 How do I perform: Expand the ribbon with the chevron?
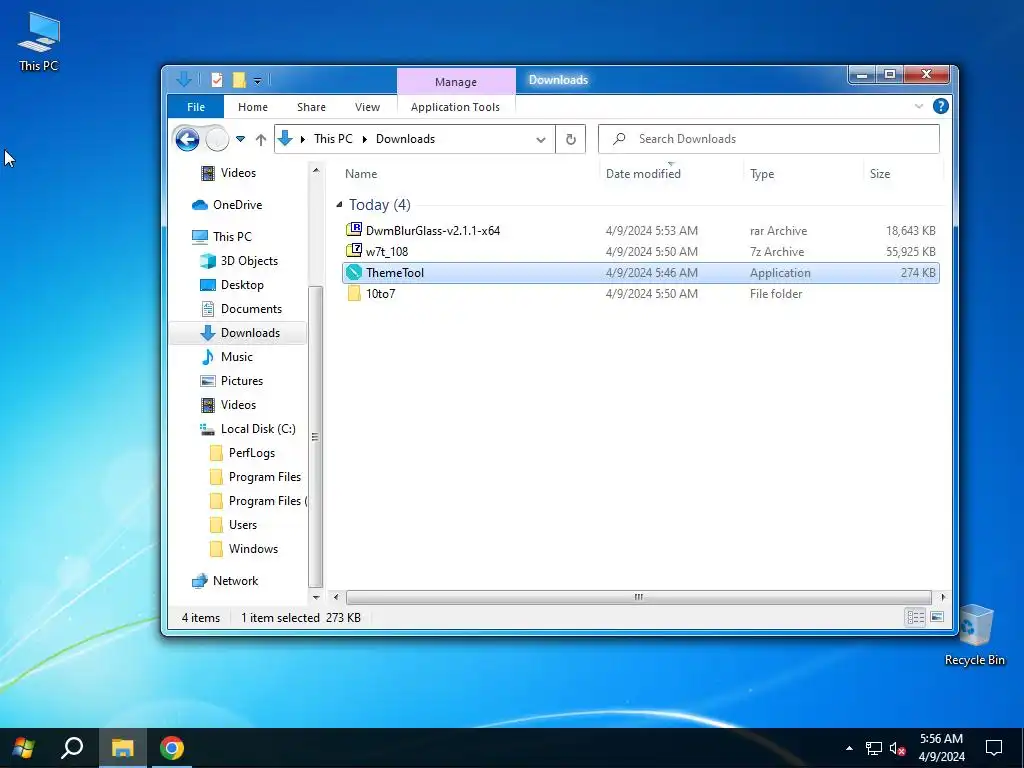click(x=918, y=106)
